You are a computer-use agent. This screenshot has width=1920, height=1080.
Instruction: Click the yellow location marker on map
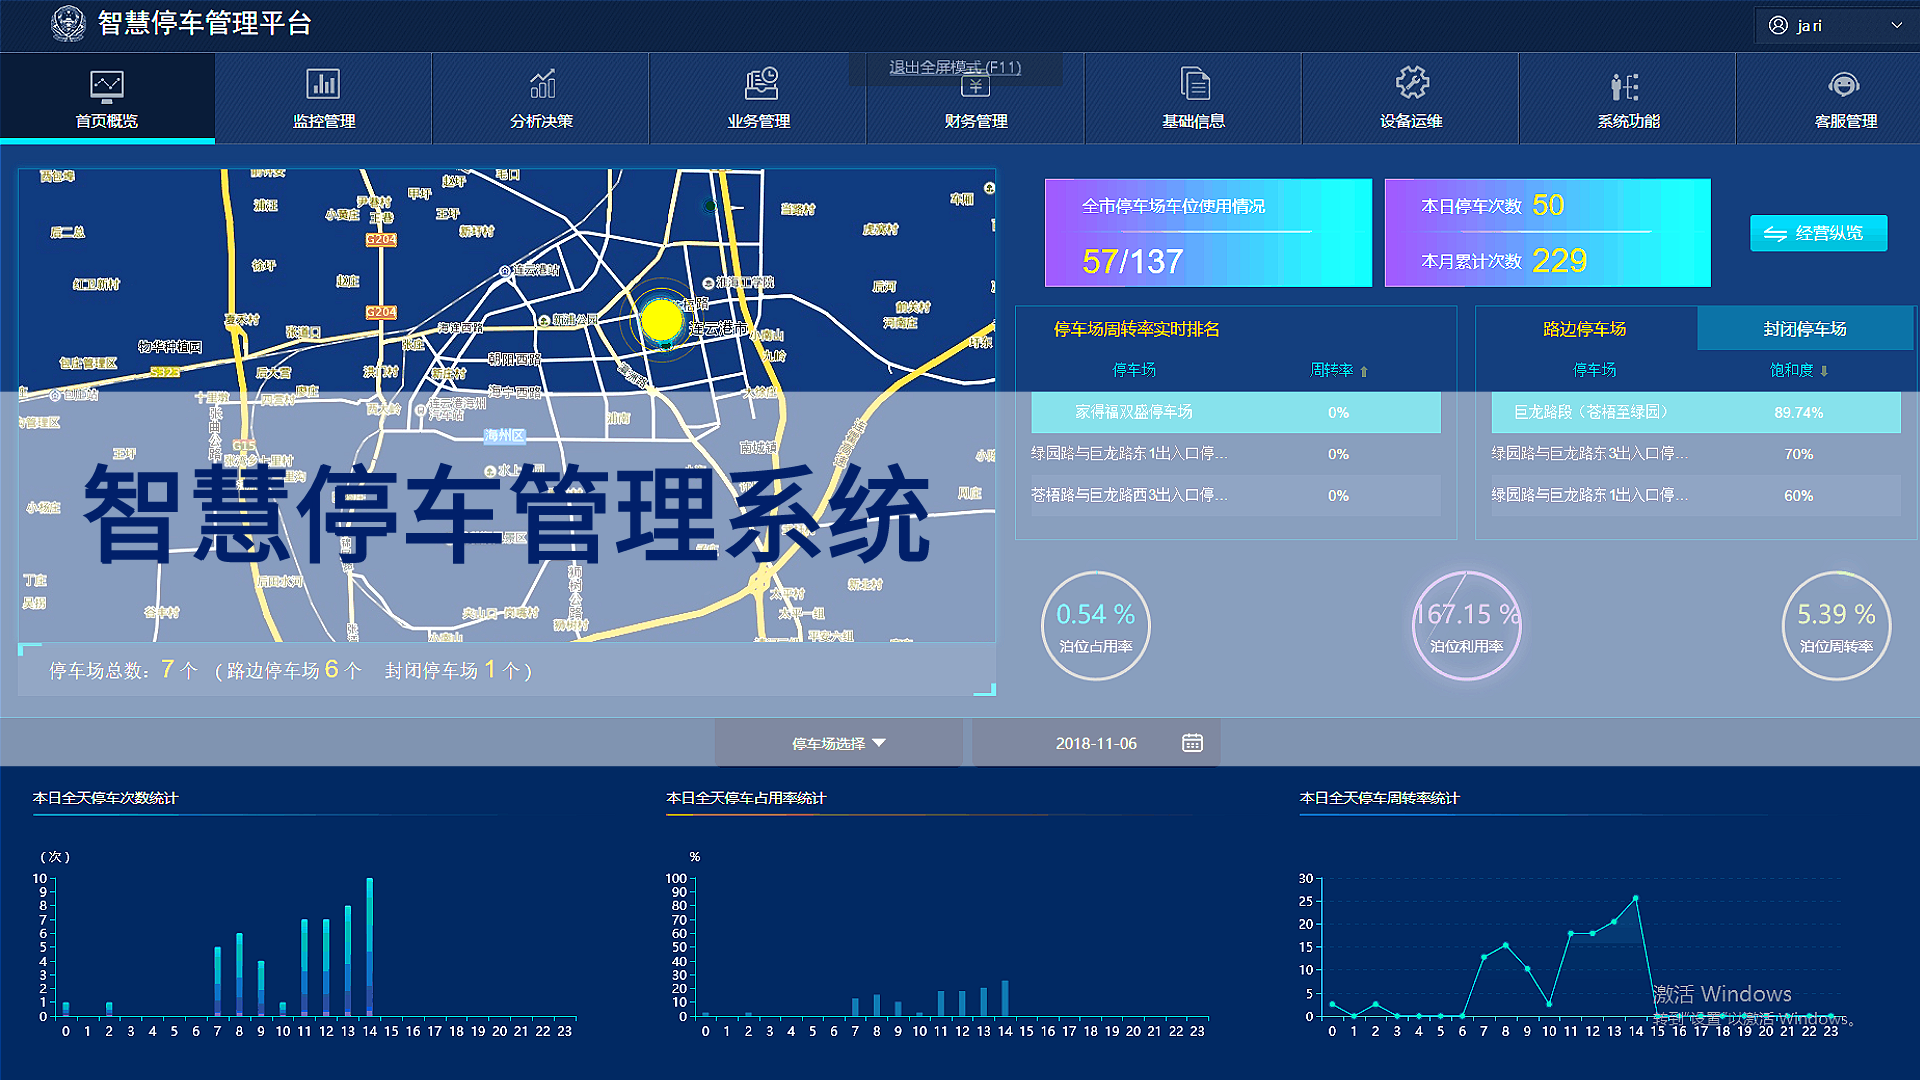coord(661,320)
